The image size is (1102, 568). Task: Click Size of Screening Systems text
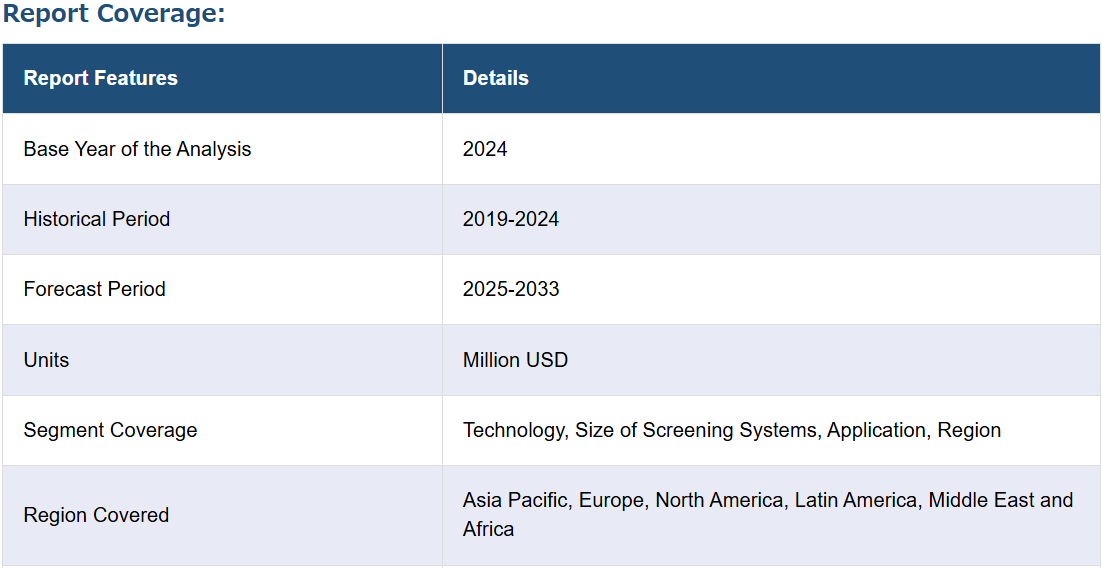pyautogui.click(x=698, y=430)
